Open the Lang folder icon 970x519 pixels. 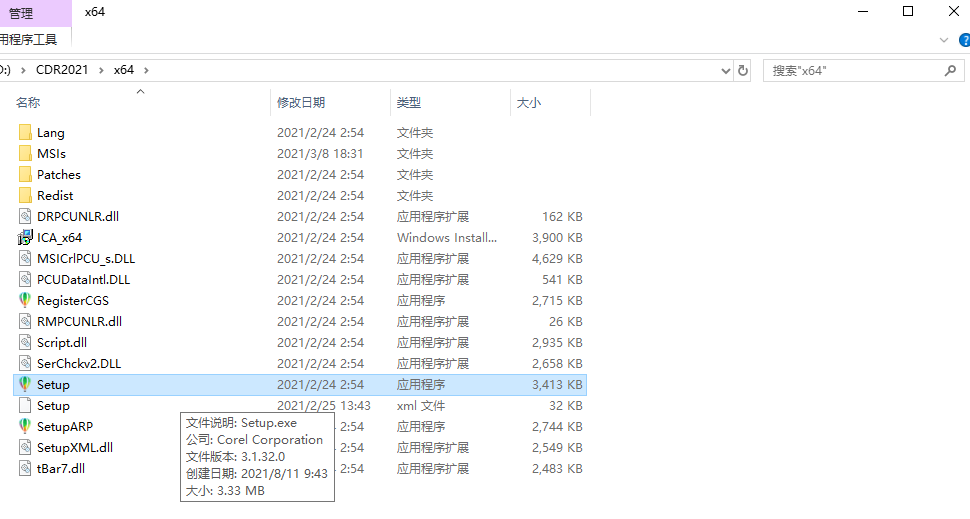tap(25, 132)
